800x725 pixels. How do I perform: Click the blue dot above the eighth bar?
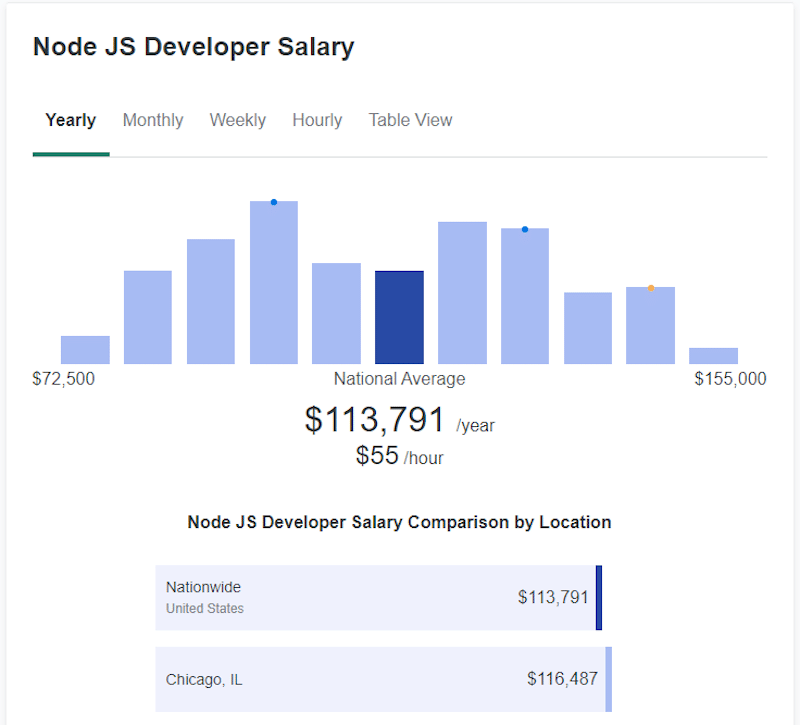click(x=524, y=229)
